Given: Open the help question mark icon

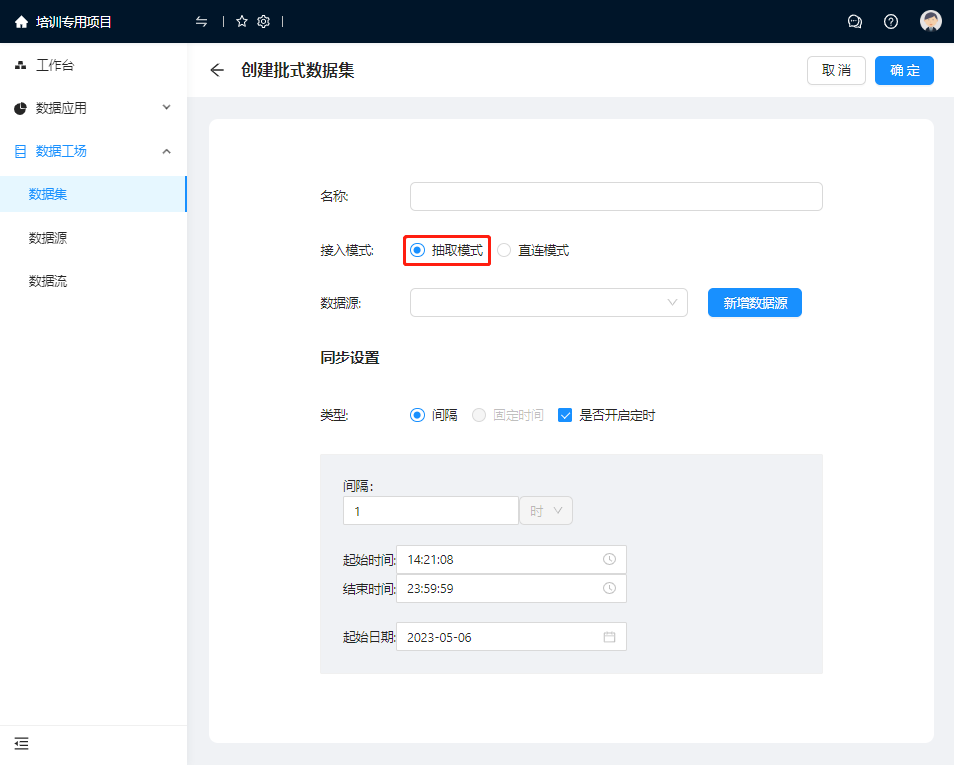Looking at the screenshot, I should coord(891,21).
